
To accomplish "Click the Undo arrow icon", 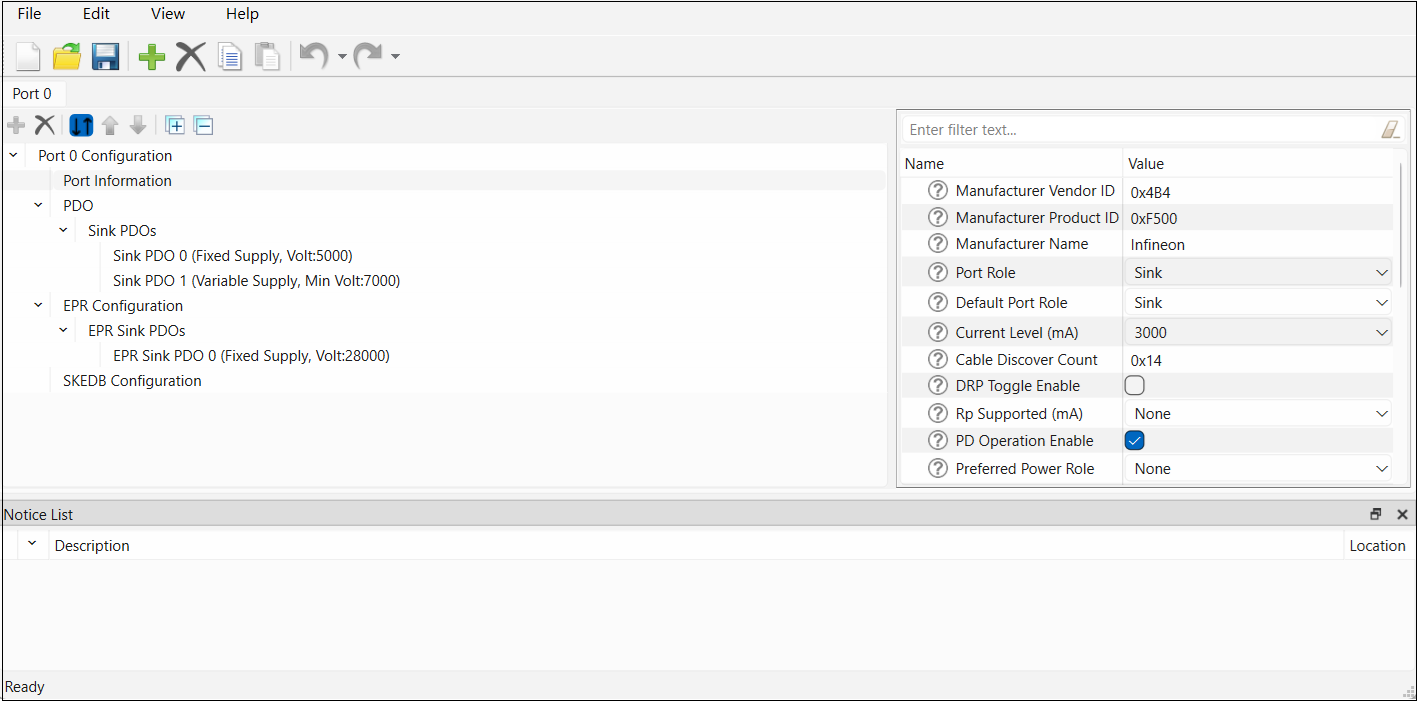I will coord(313,57).
